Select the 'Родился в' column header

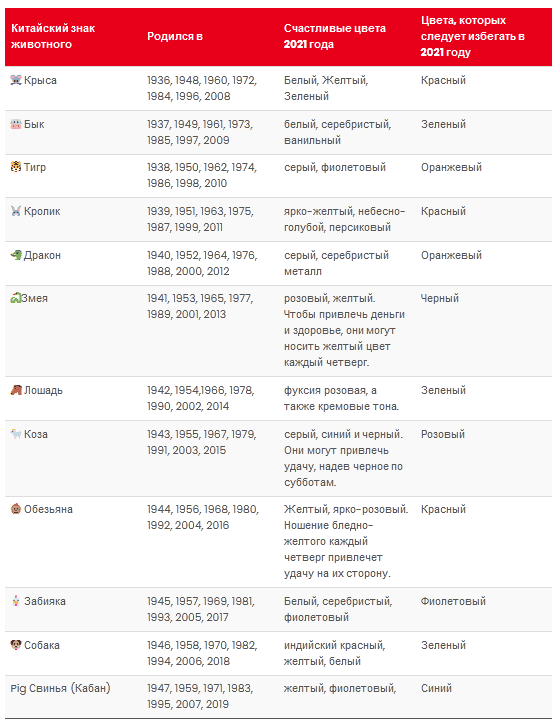pyautogui.click(x=175, y=36)
